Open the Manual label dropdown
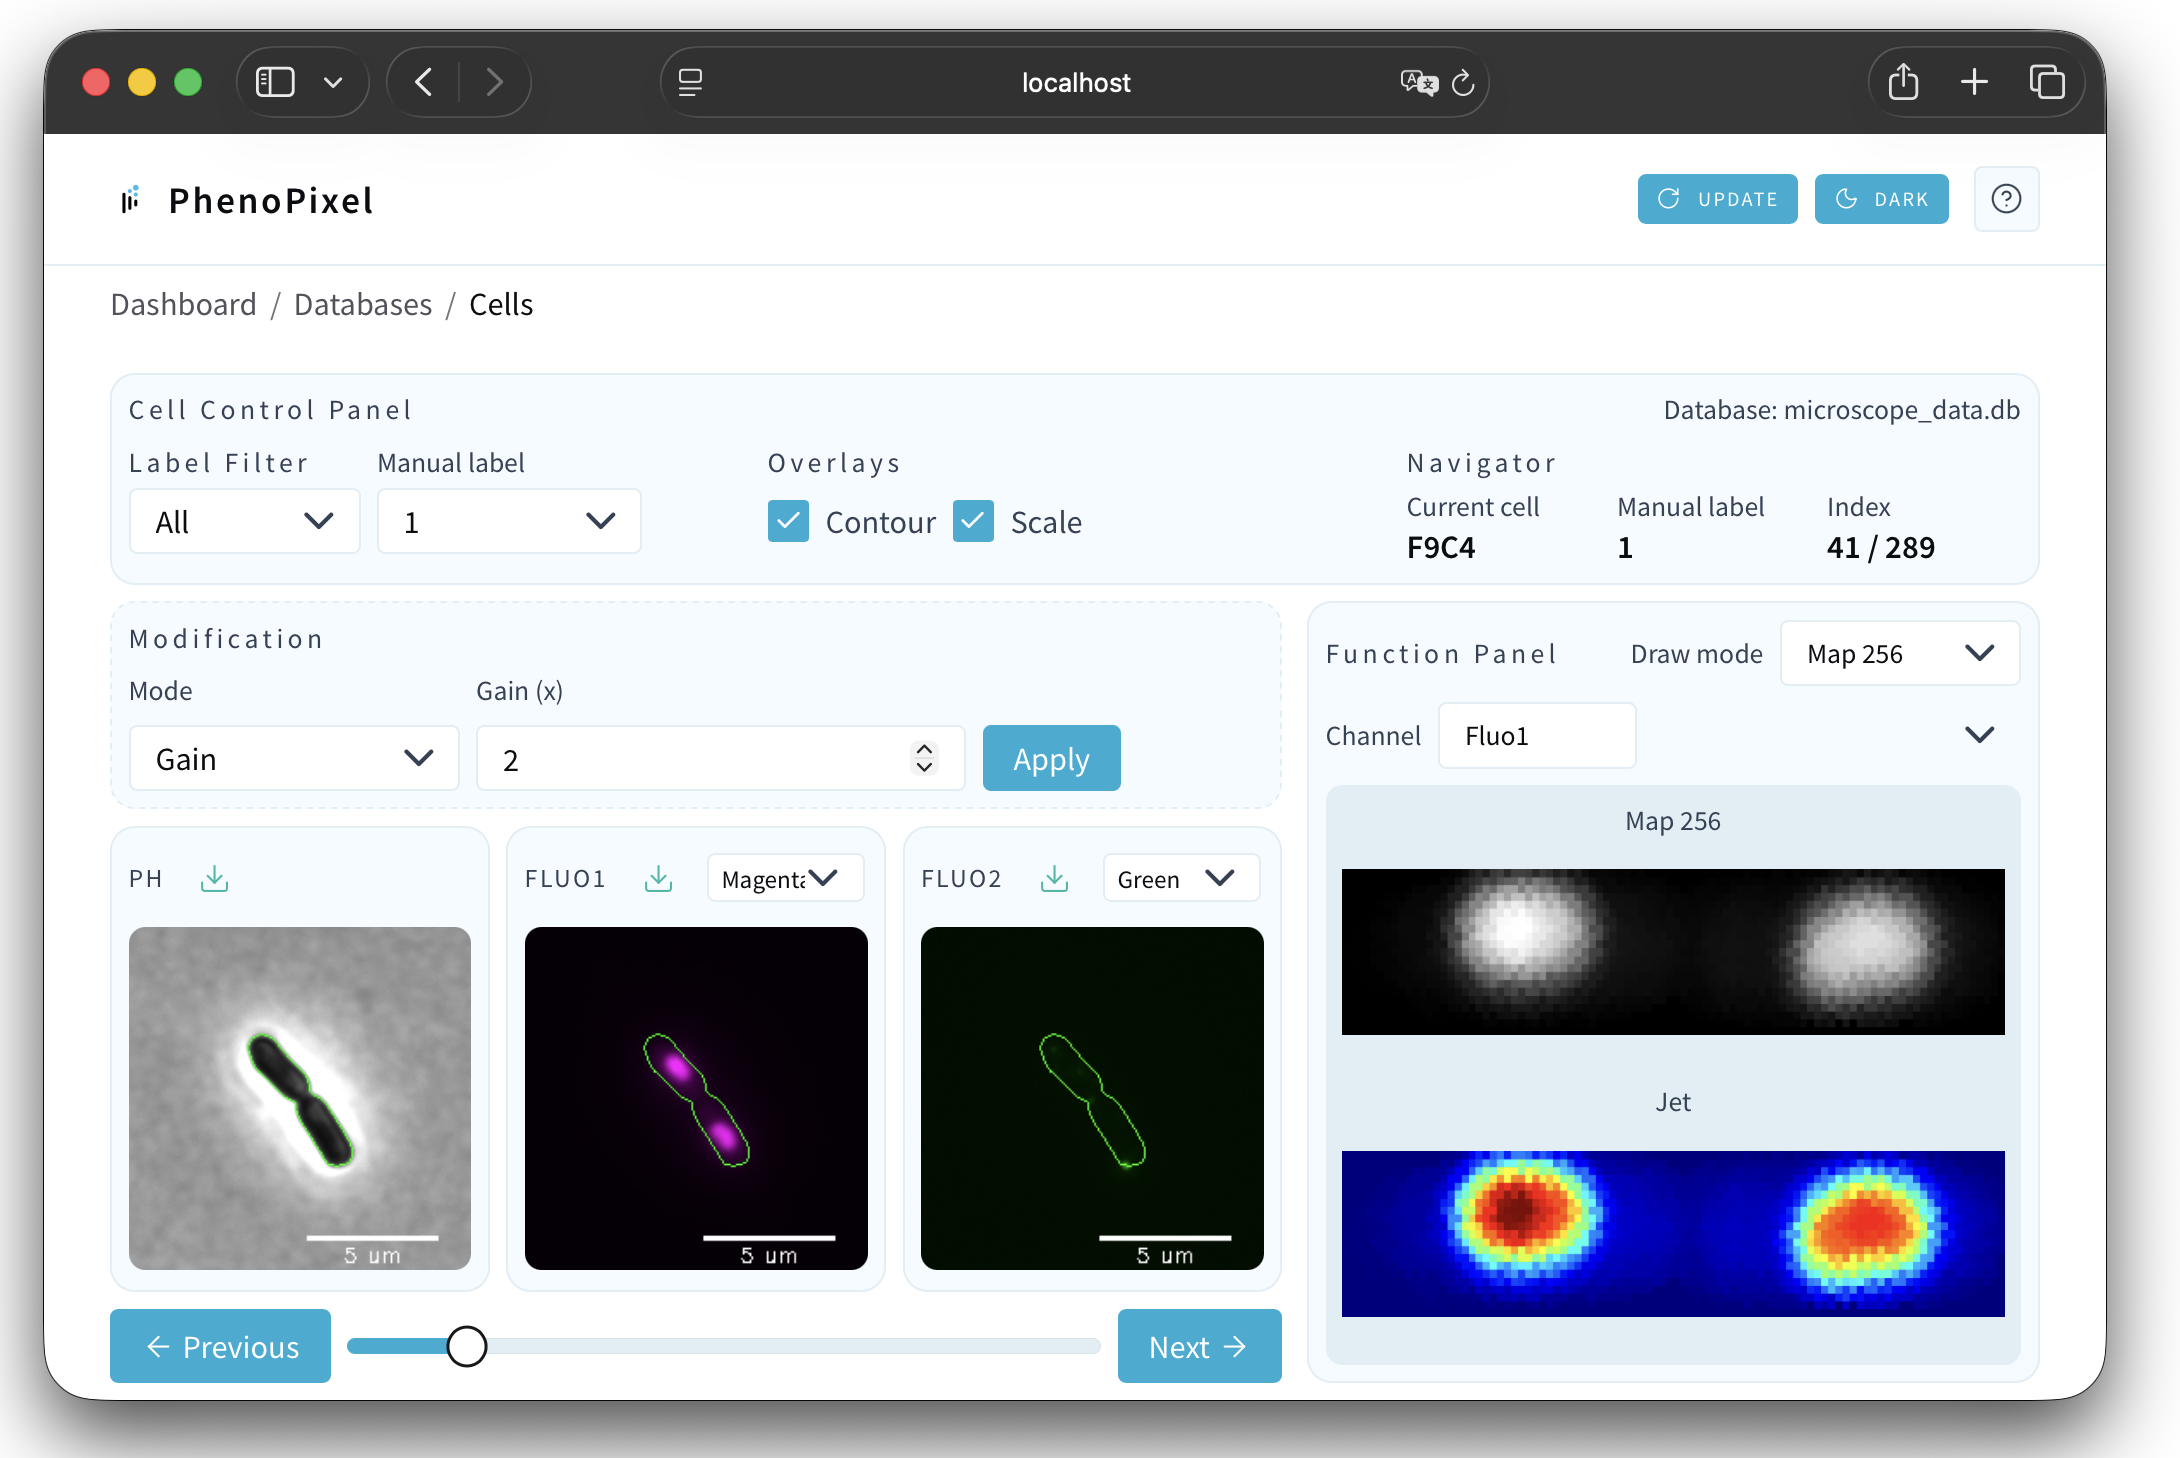 coord(509,521)
